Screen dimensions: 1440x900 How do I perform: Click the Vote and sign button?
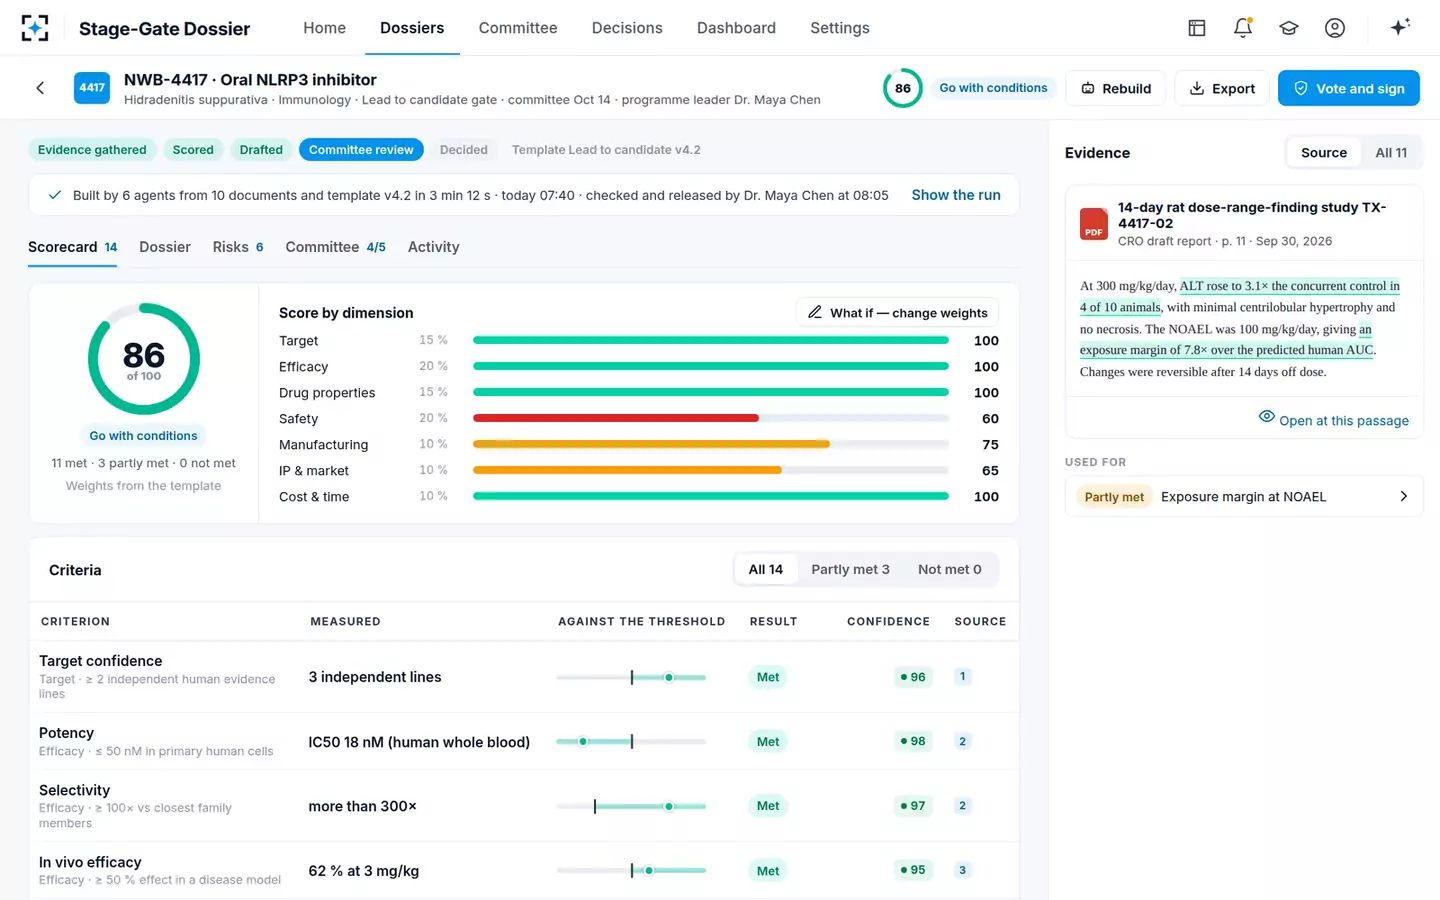(x=1349, y=88)
